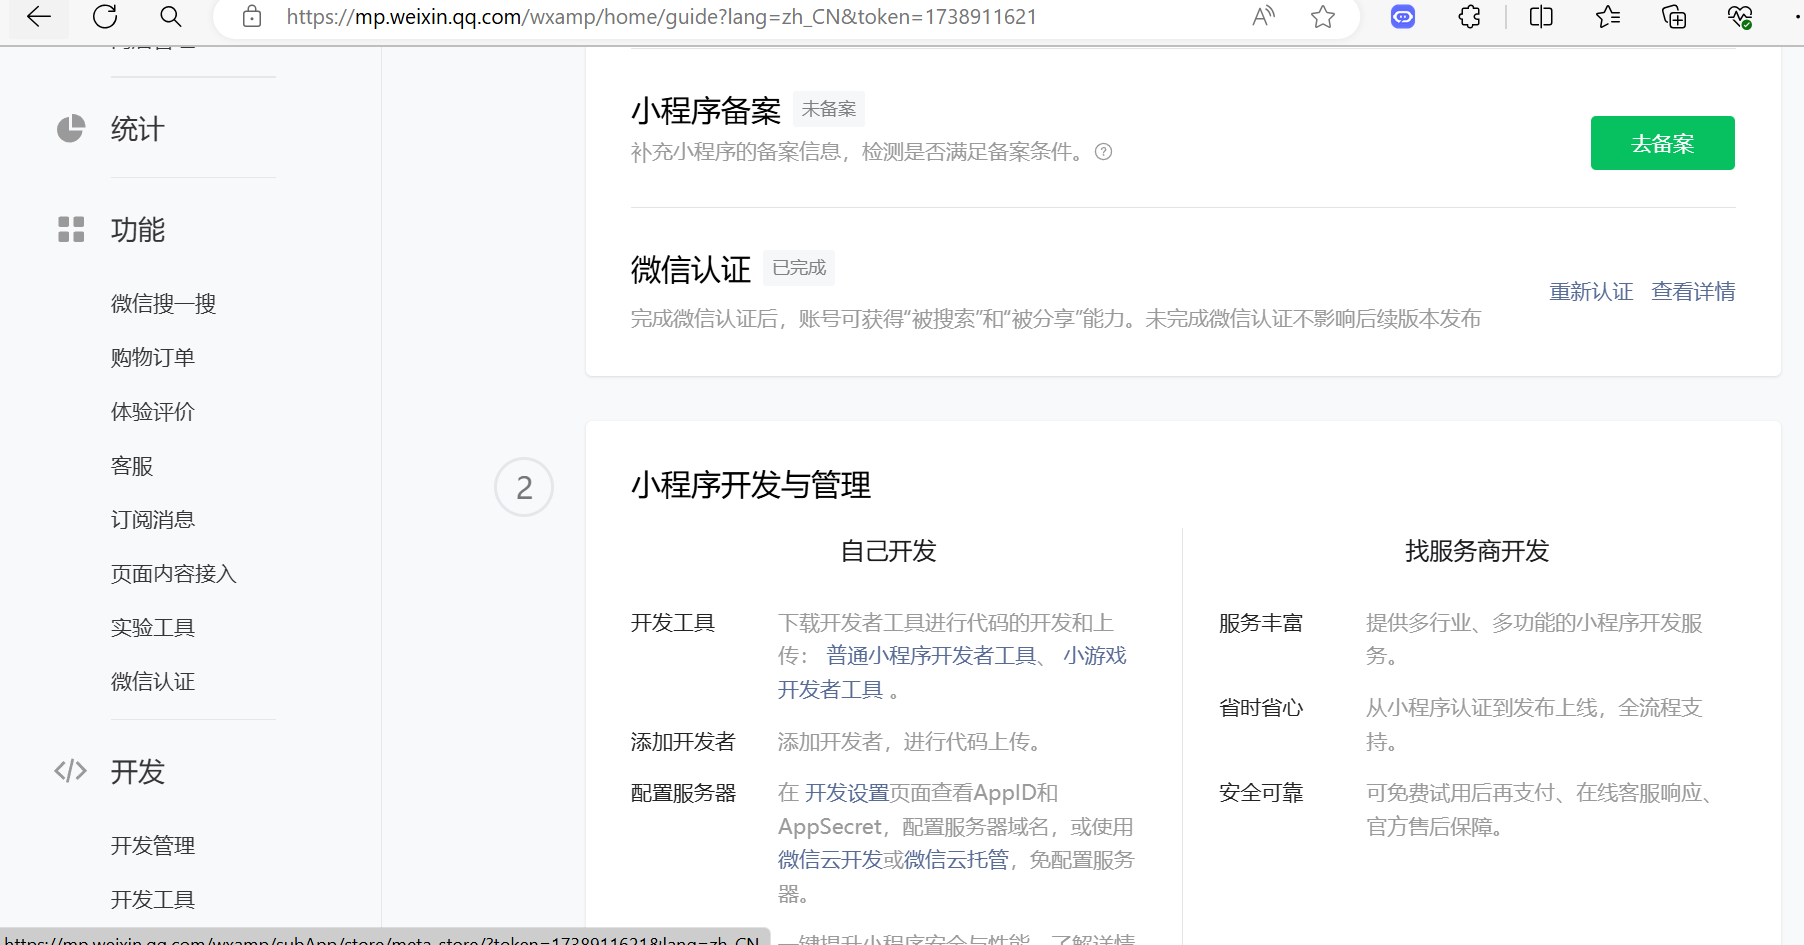Click the 未备案 status tag
Screen dimensions: 1804x945
point(829,109)
